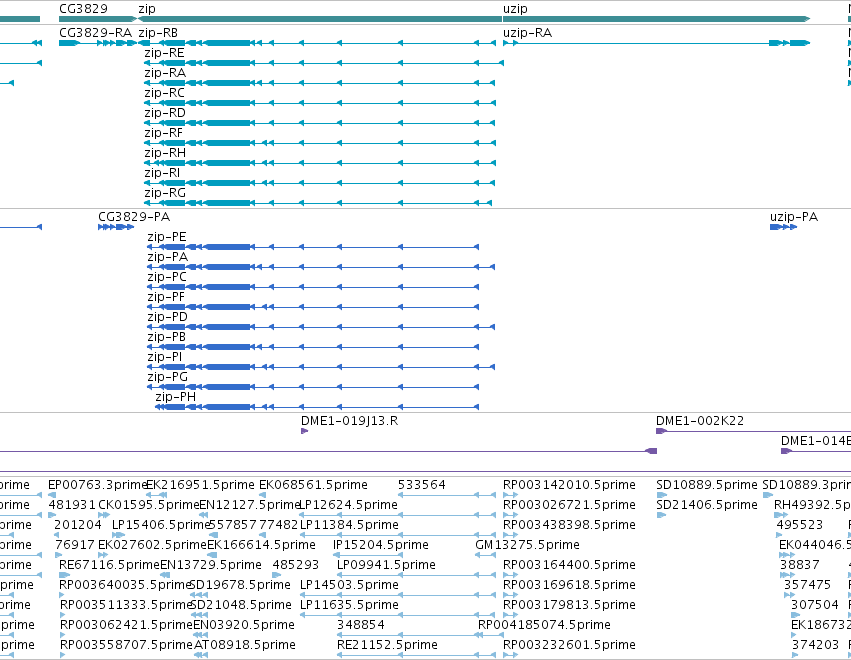Select the RP003438398.5prime EST label
851x660 pixels.
[x=569, y=525]
